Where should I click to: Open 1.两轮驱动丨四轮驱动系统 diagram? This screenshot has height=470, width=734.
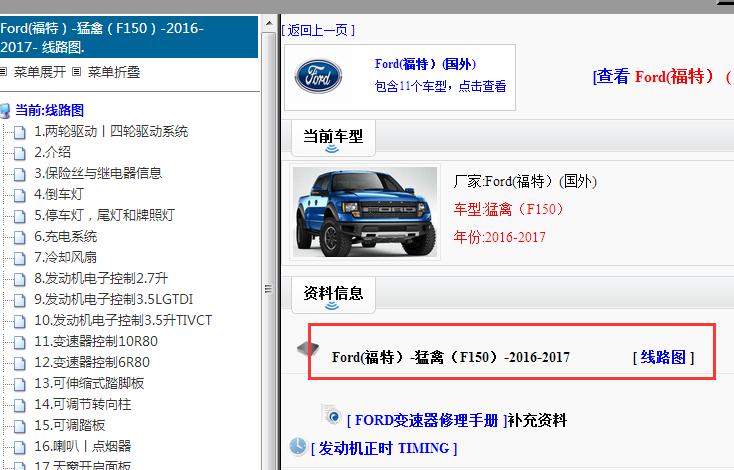tap(111, 132)
